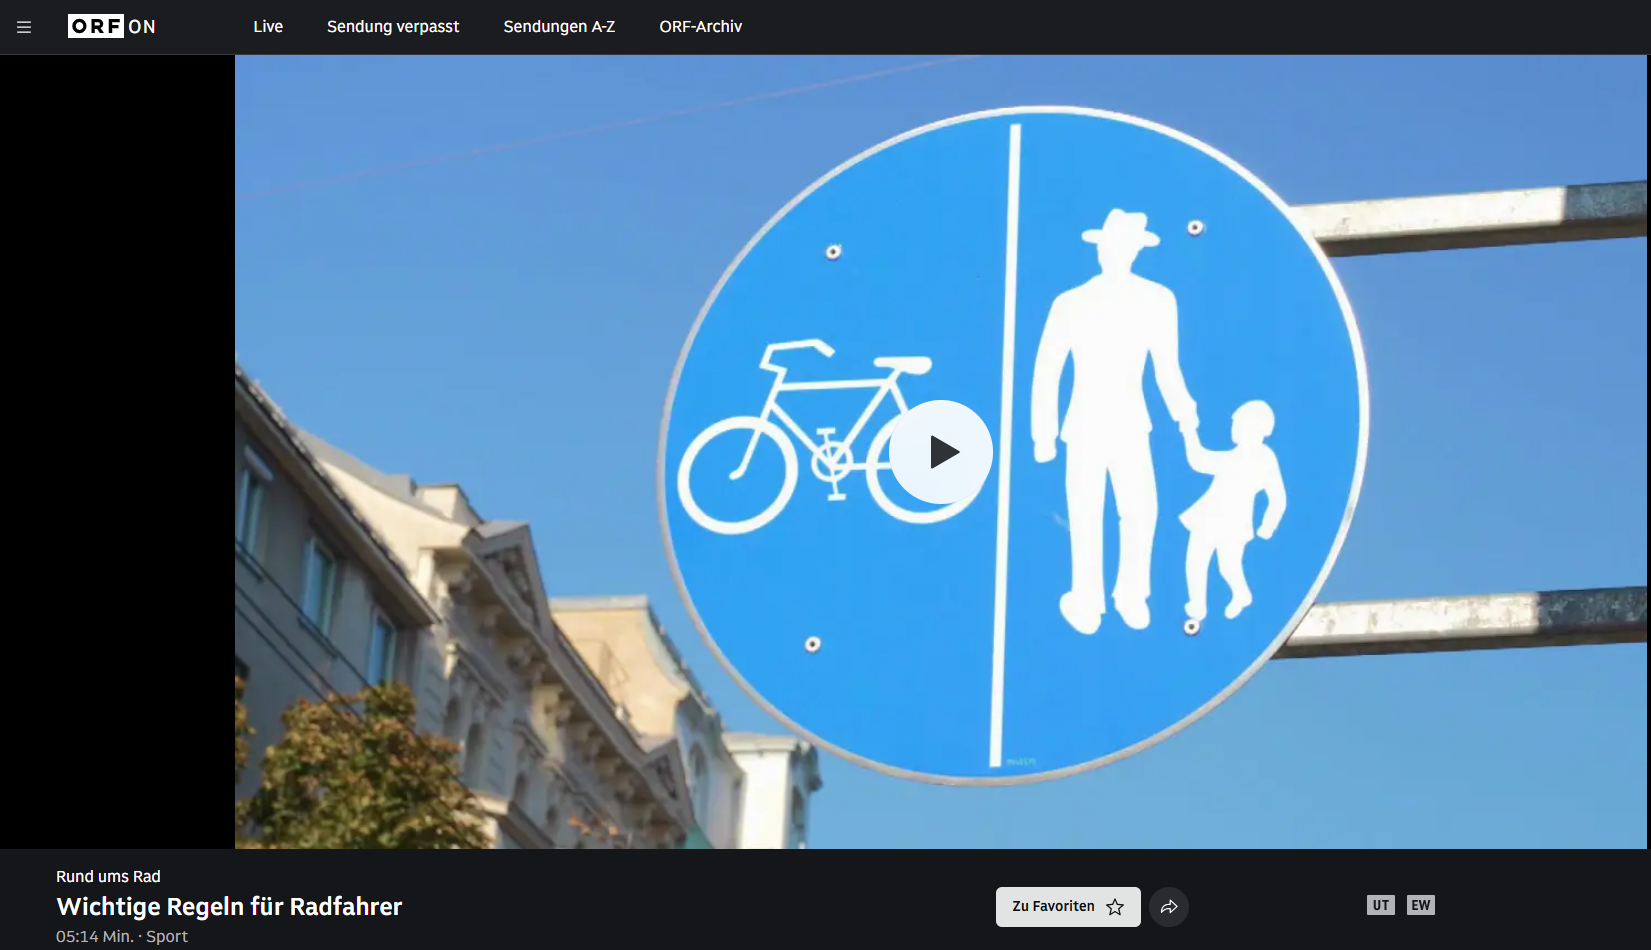
Task: Toggle the UT subtitles badge
Action: [x=1380, y=905]
